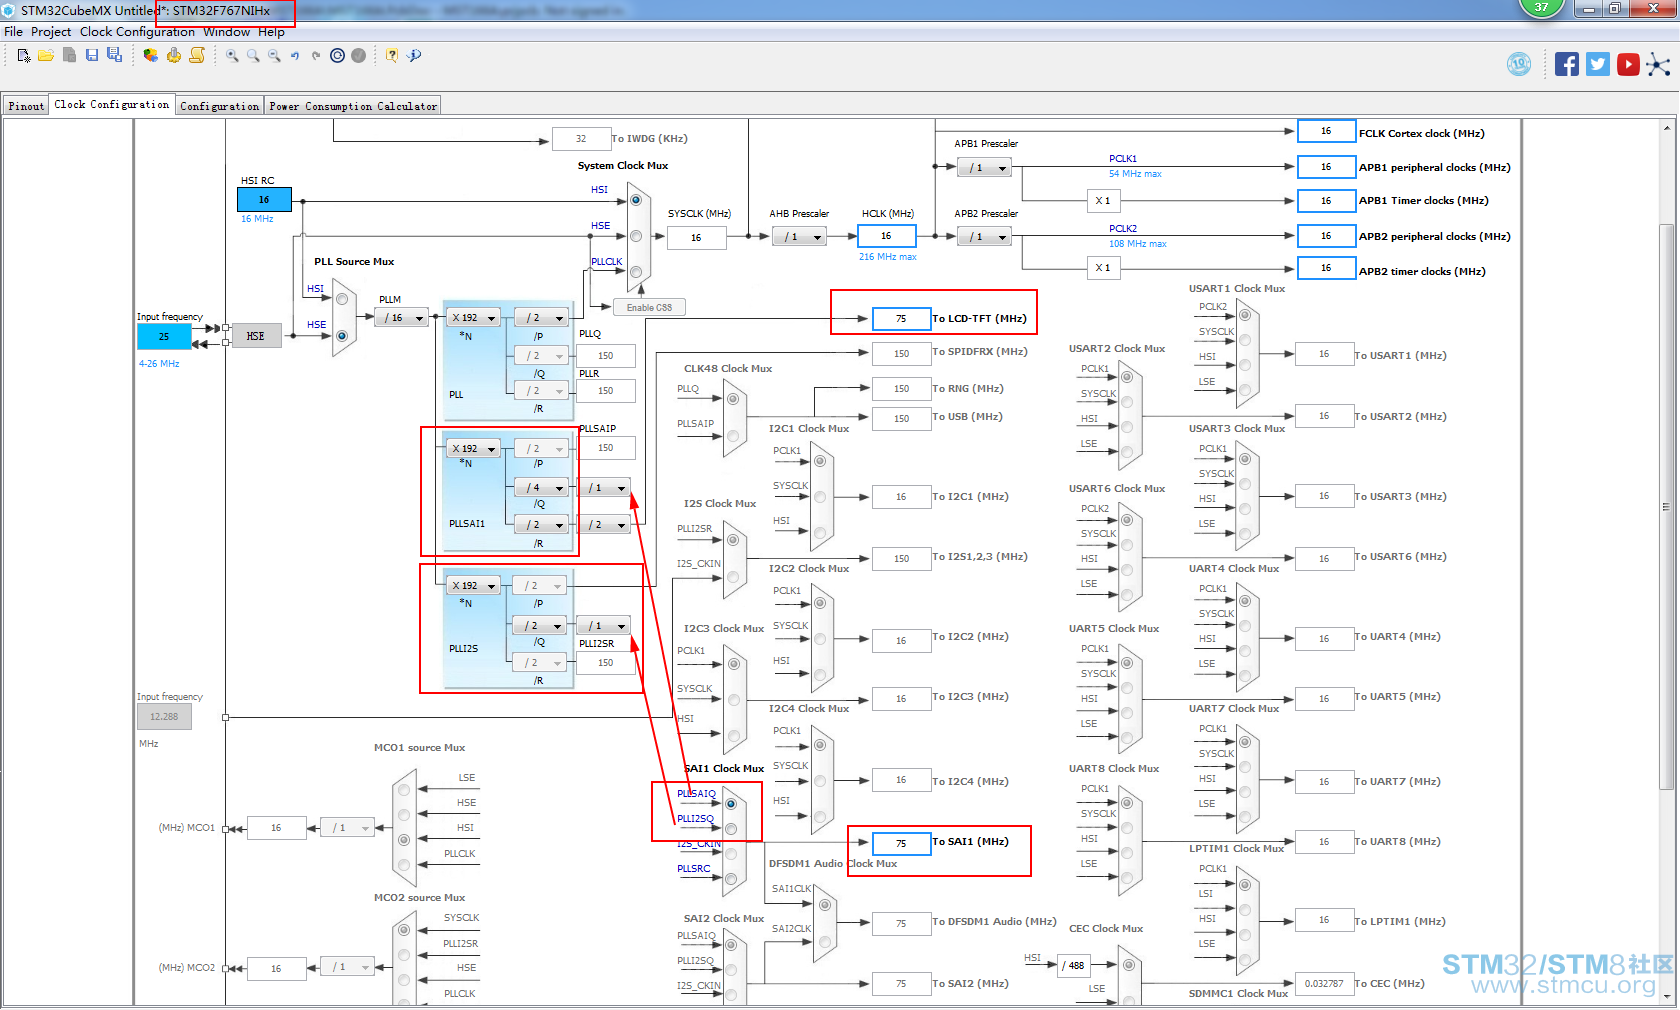The image size is (1680, 1010).
Task: Click the grey checkmark resolve clock issues icon
Action: click(x=358, y=56)
